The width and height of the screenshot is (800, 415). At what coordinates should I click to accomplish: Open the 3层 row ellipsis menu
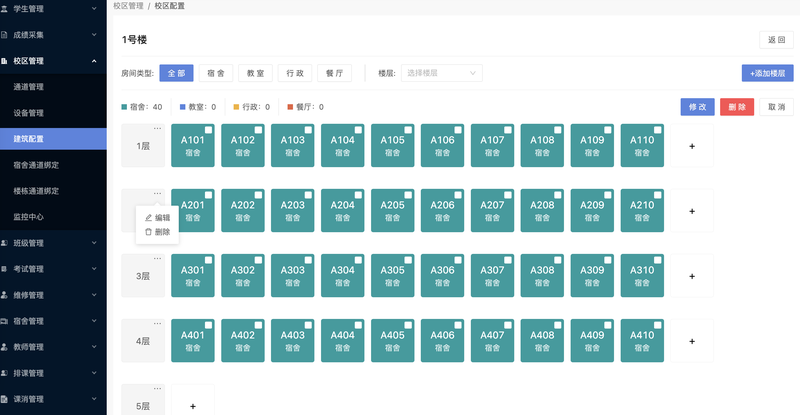coord(157,258)
